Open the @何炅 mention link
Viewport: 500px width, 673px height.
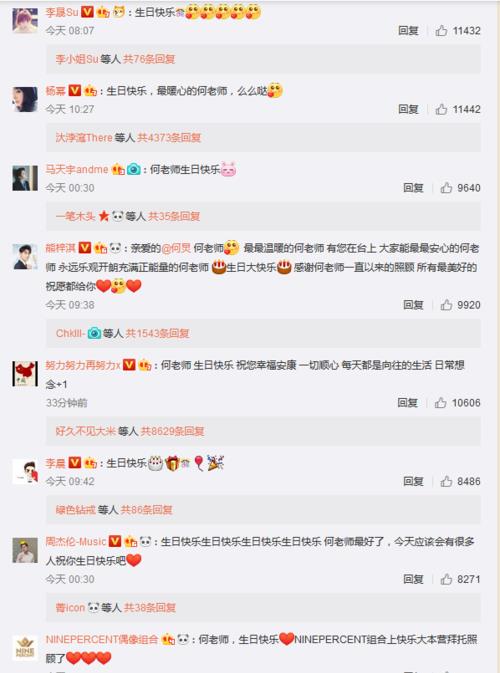pos(176,248)
